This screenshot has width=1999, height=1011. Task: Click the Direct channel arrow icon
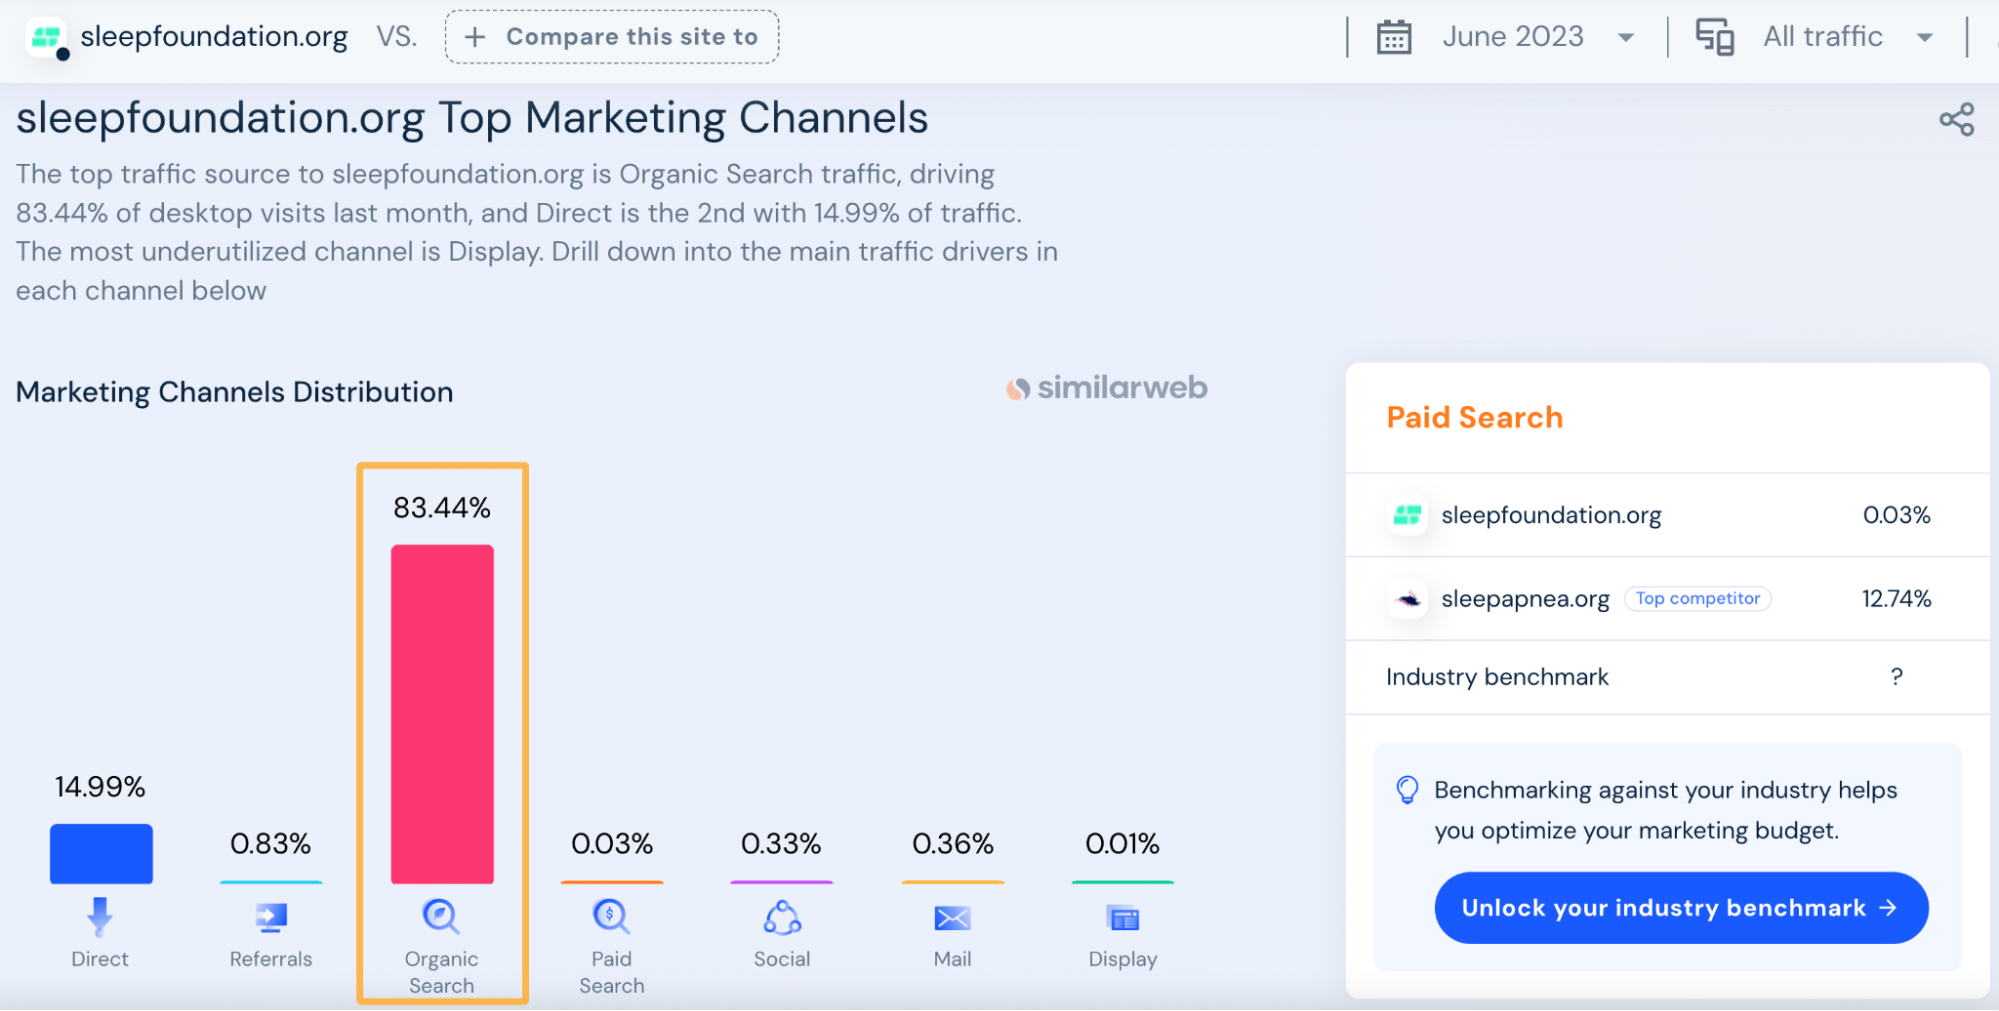pos(99,916)
